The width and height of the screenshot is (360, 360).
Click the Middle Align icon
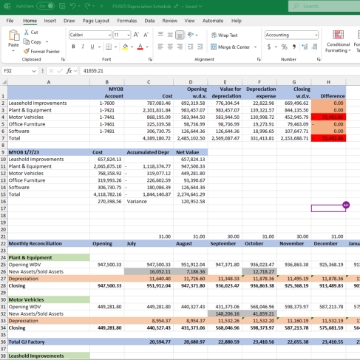(170, 35)
